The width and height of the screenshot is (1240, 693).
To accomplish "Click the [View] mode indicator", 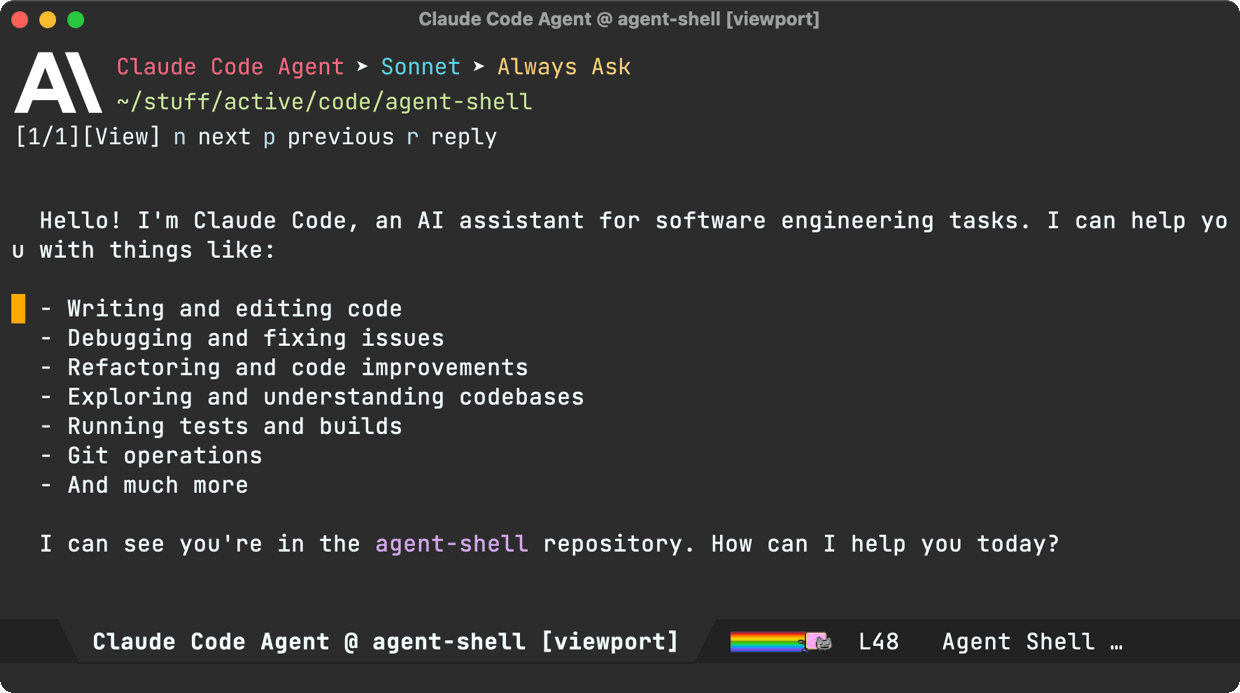I will 123,136.
